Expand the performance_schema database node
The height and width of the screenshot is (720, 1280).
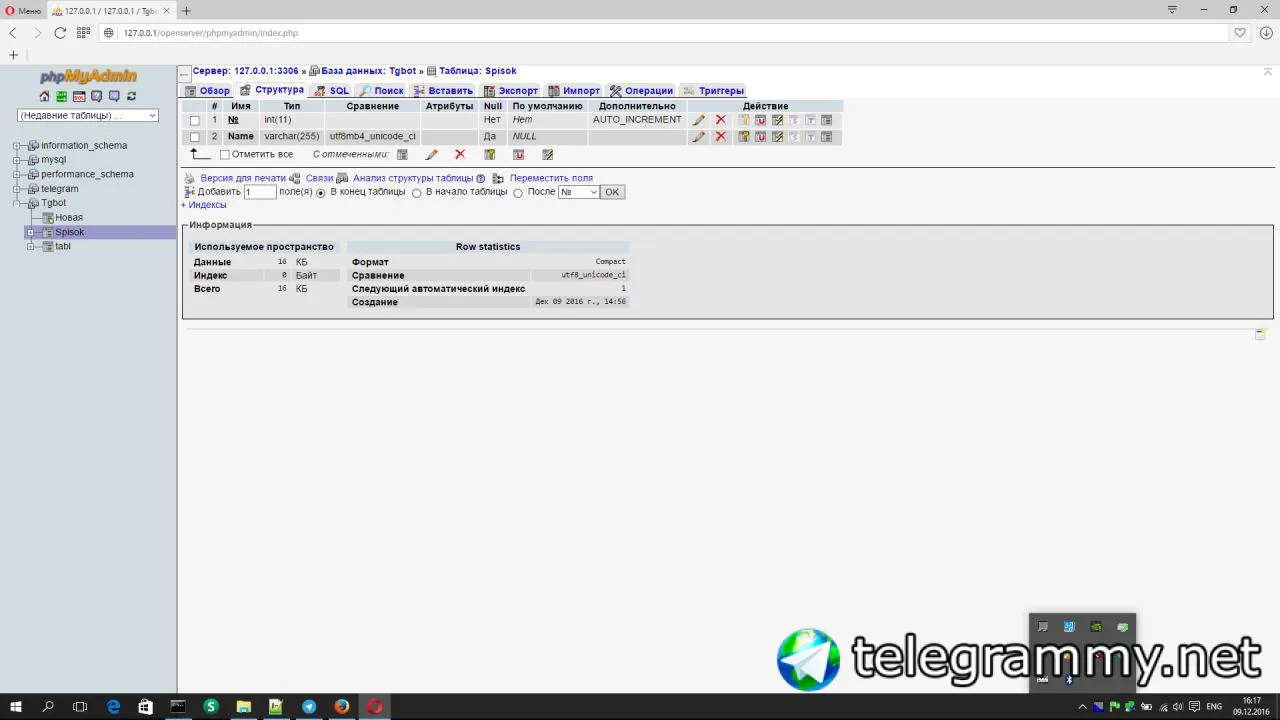(x=17, y=175)
